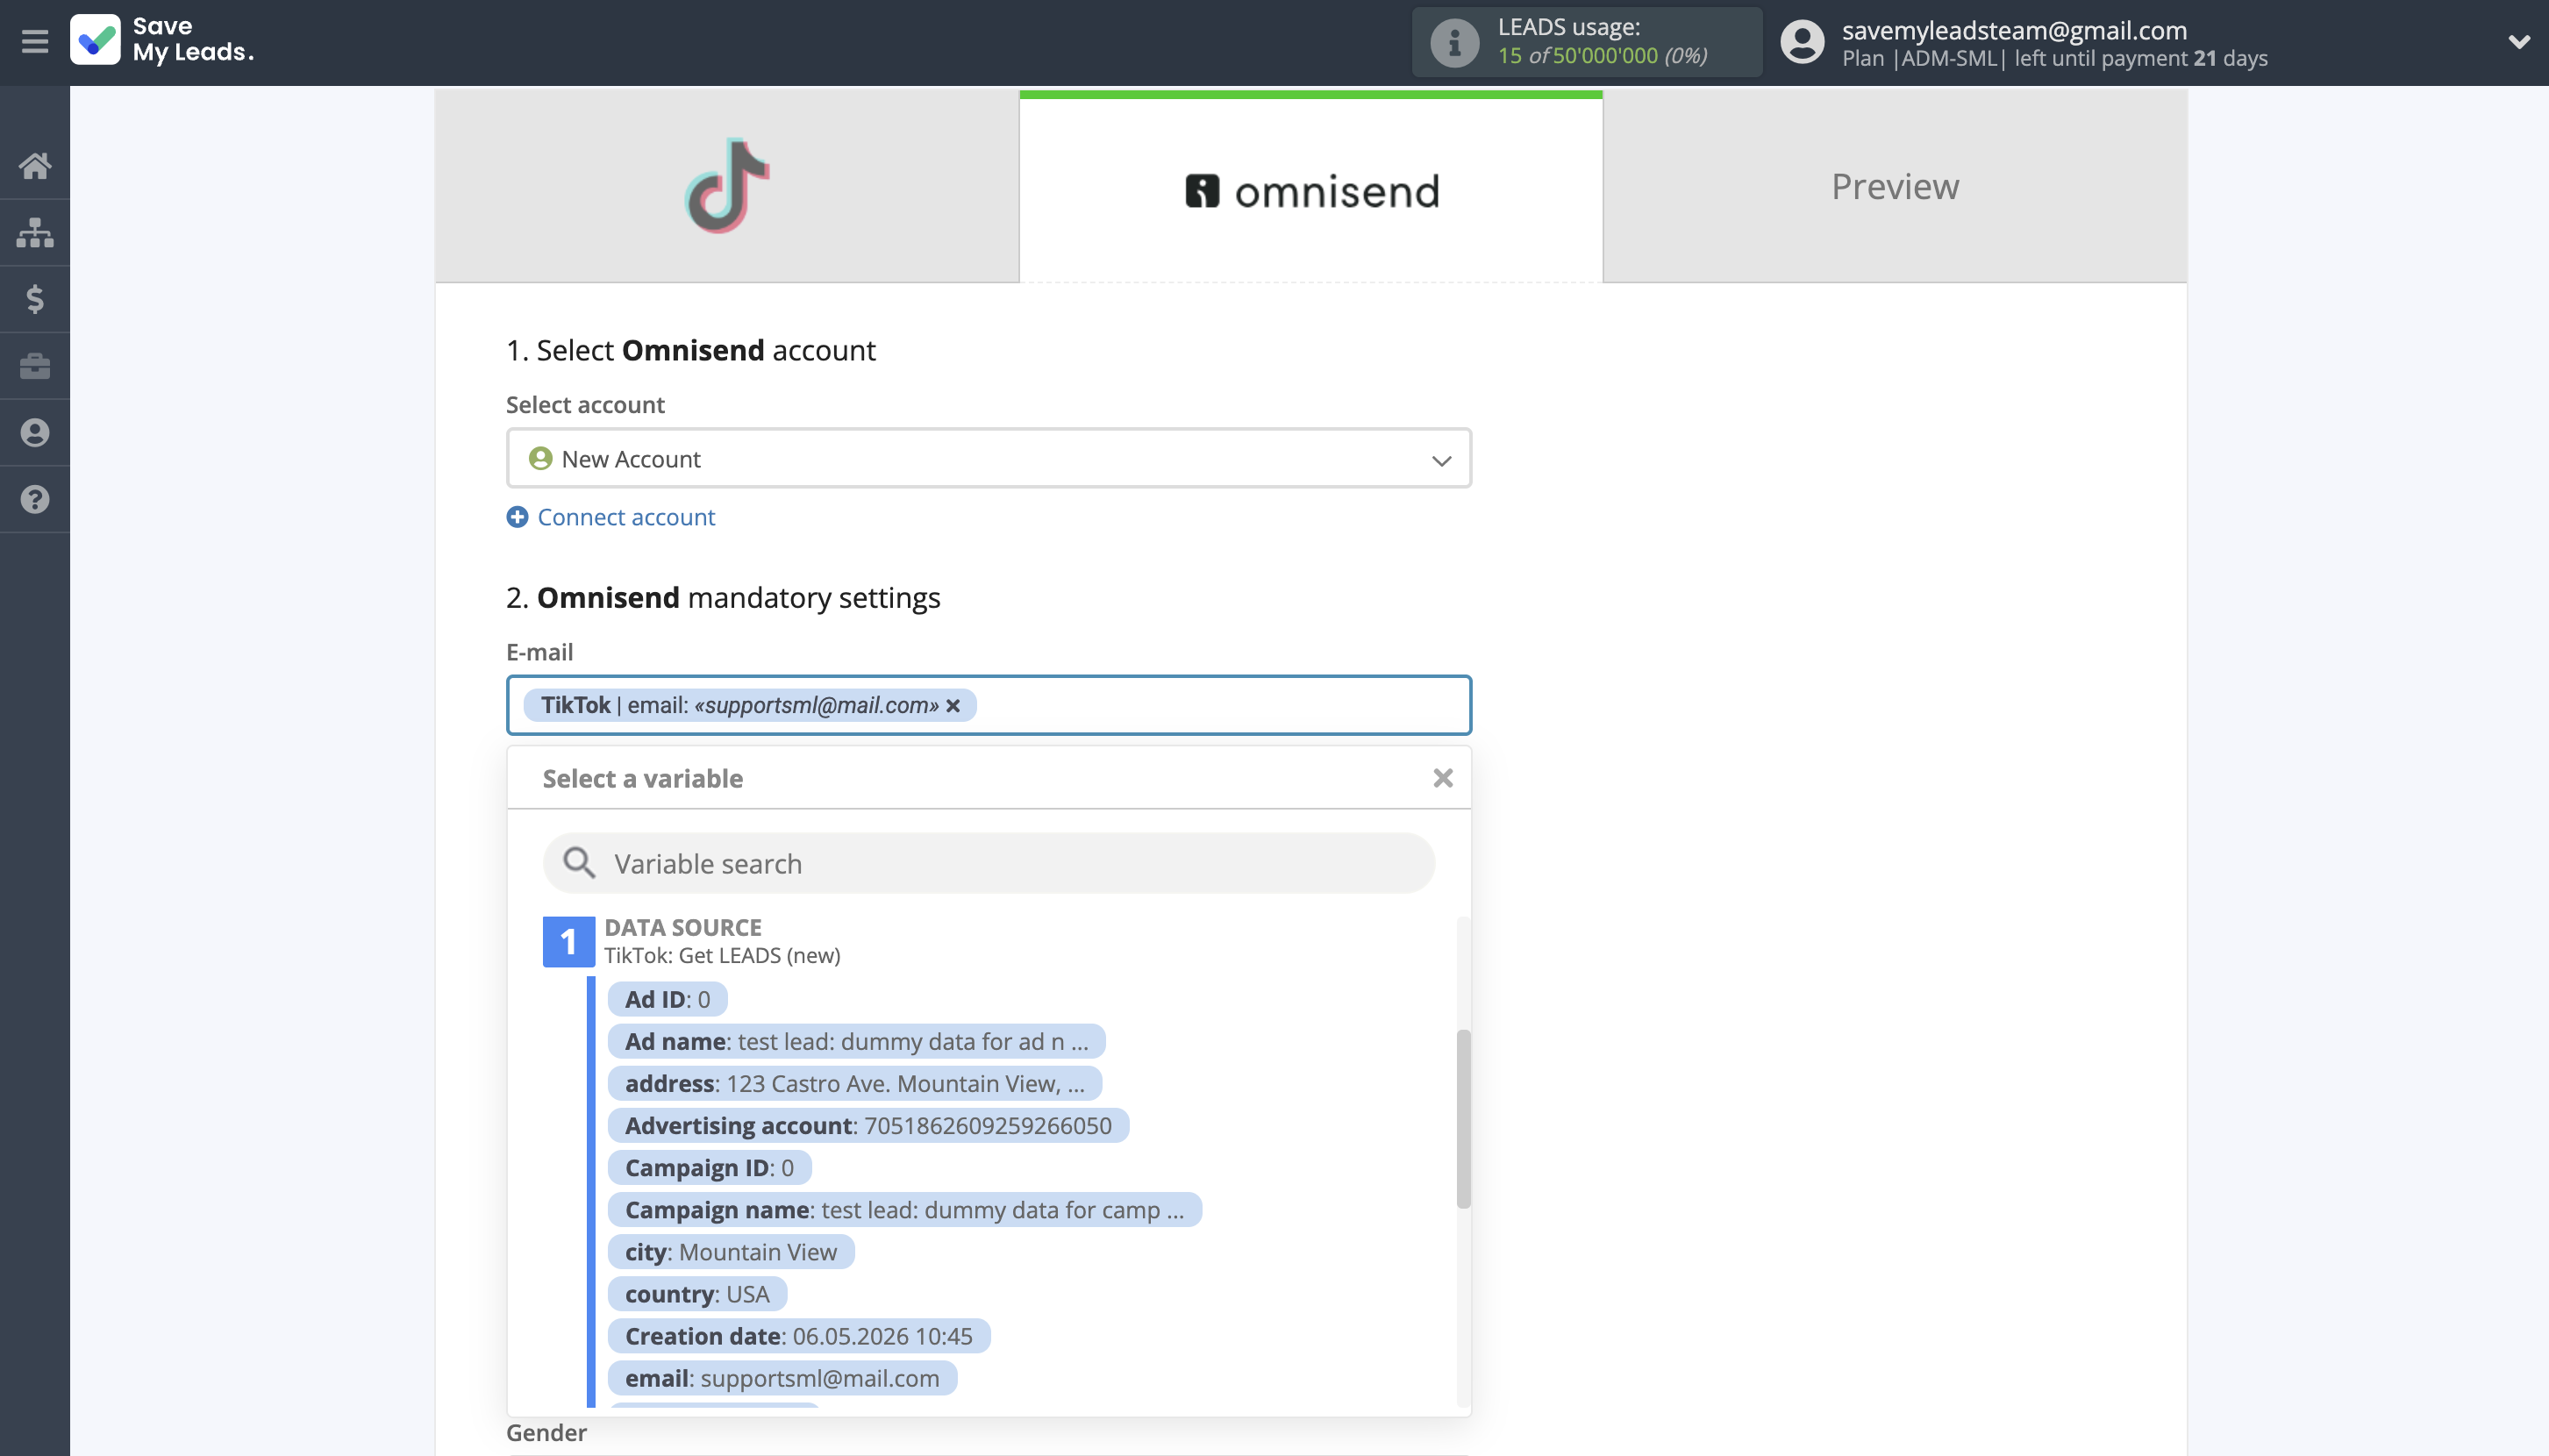Open the hamburger menu
This screenshot has width=2549, height=1456.
[x=35, y=41]
